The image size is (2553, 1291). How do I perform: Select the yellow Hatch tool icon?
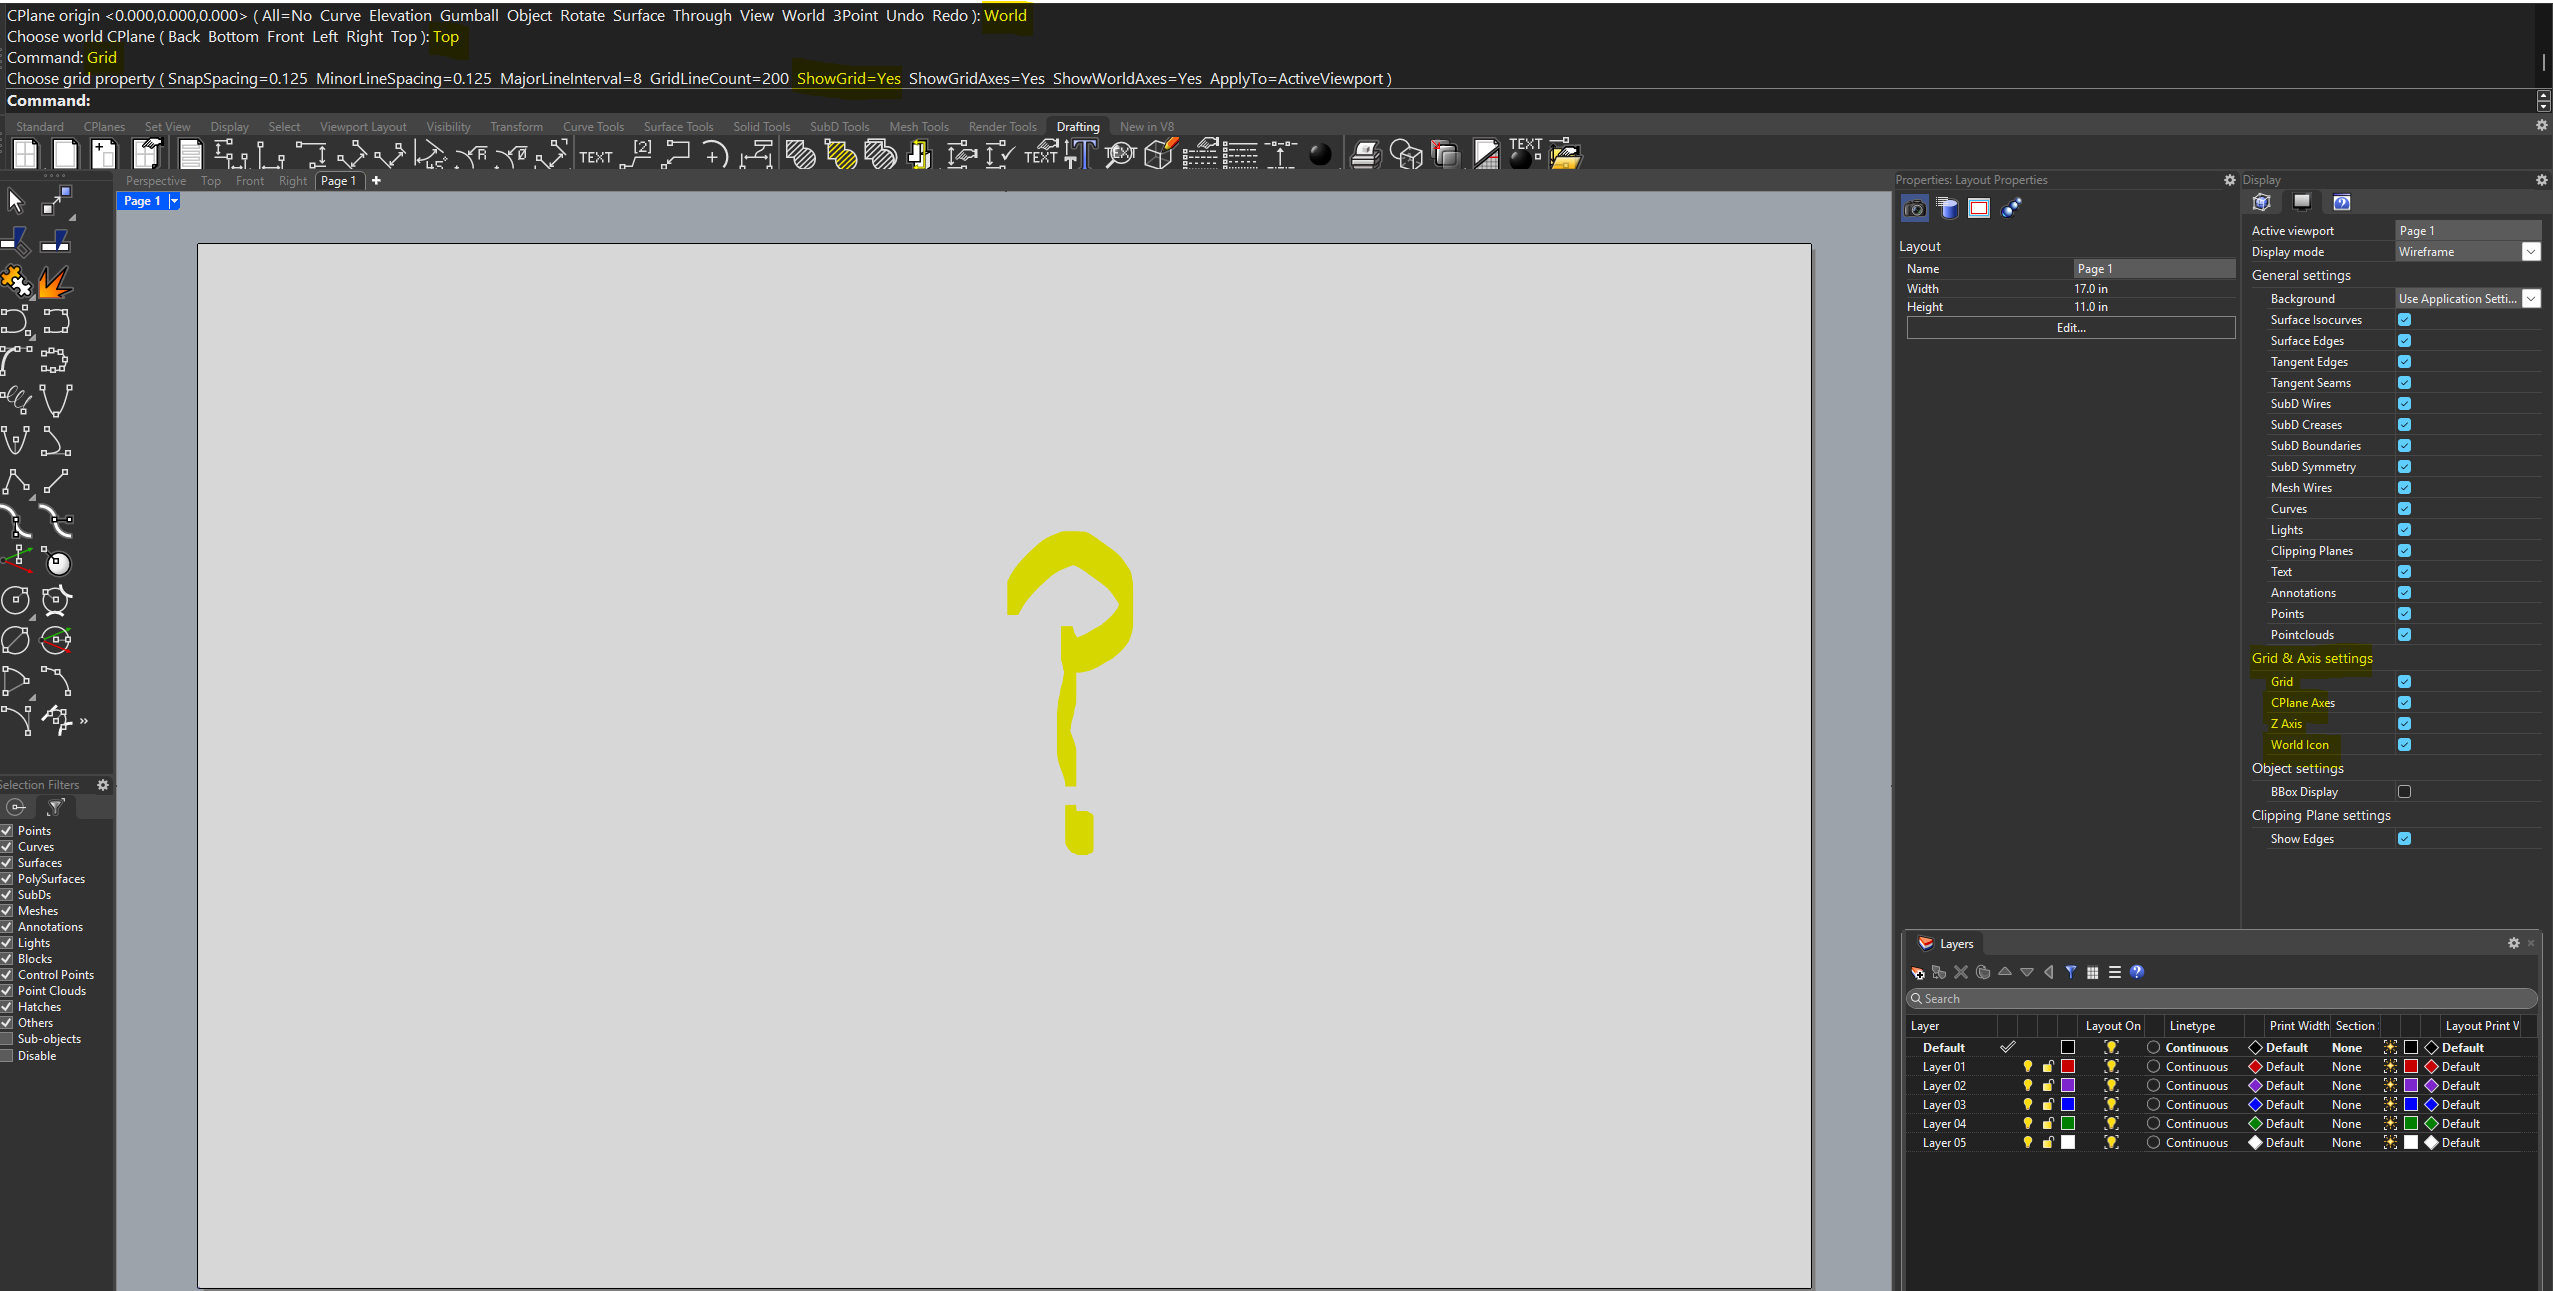(840, 155)
